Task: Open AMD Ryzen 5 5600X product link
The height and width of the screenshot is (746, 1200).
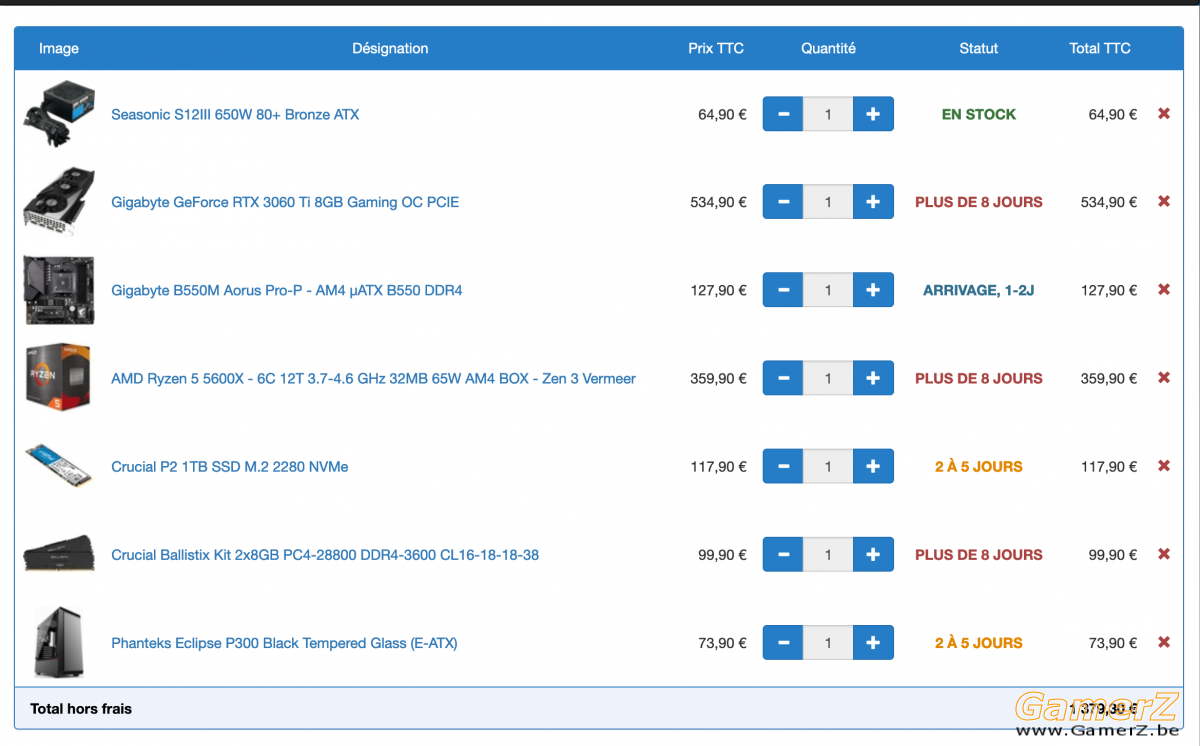Action: tap(373, 378)
